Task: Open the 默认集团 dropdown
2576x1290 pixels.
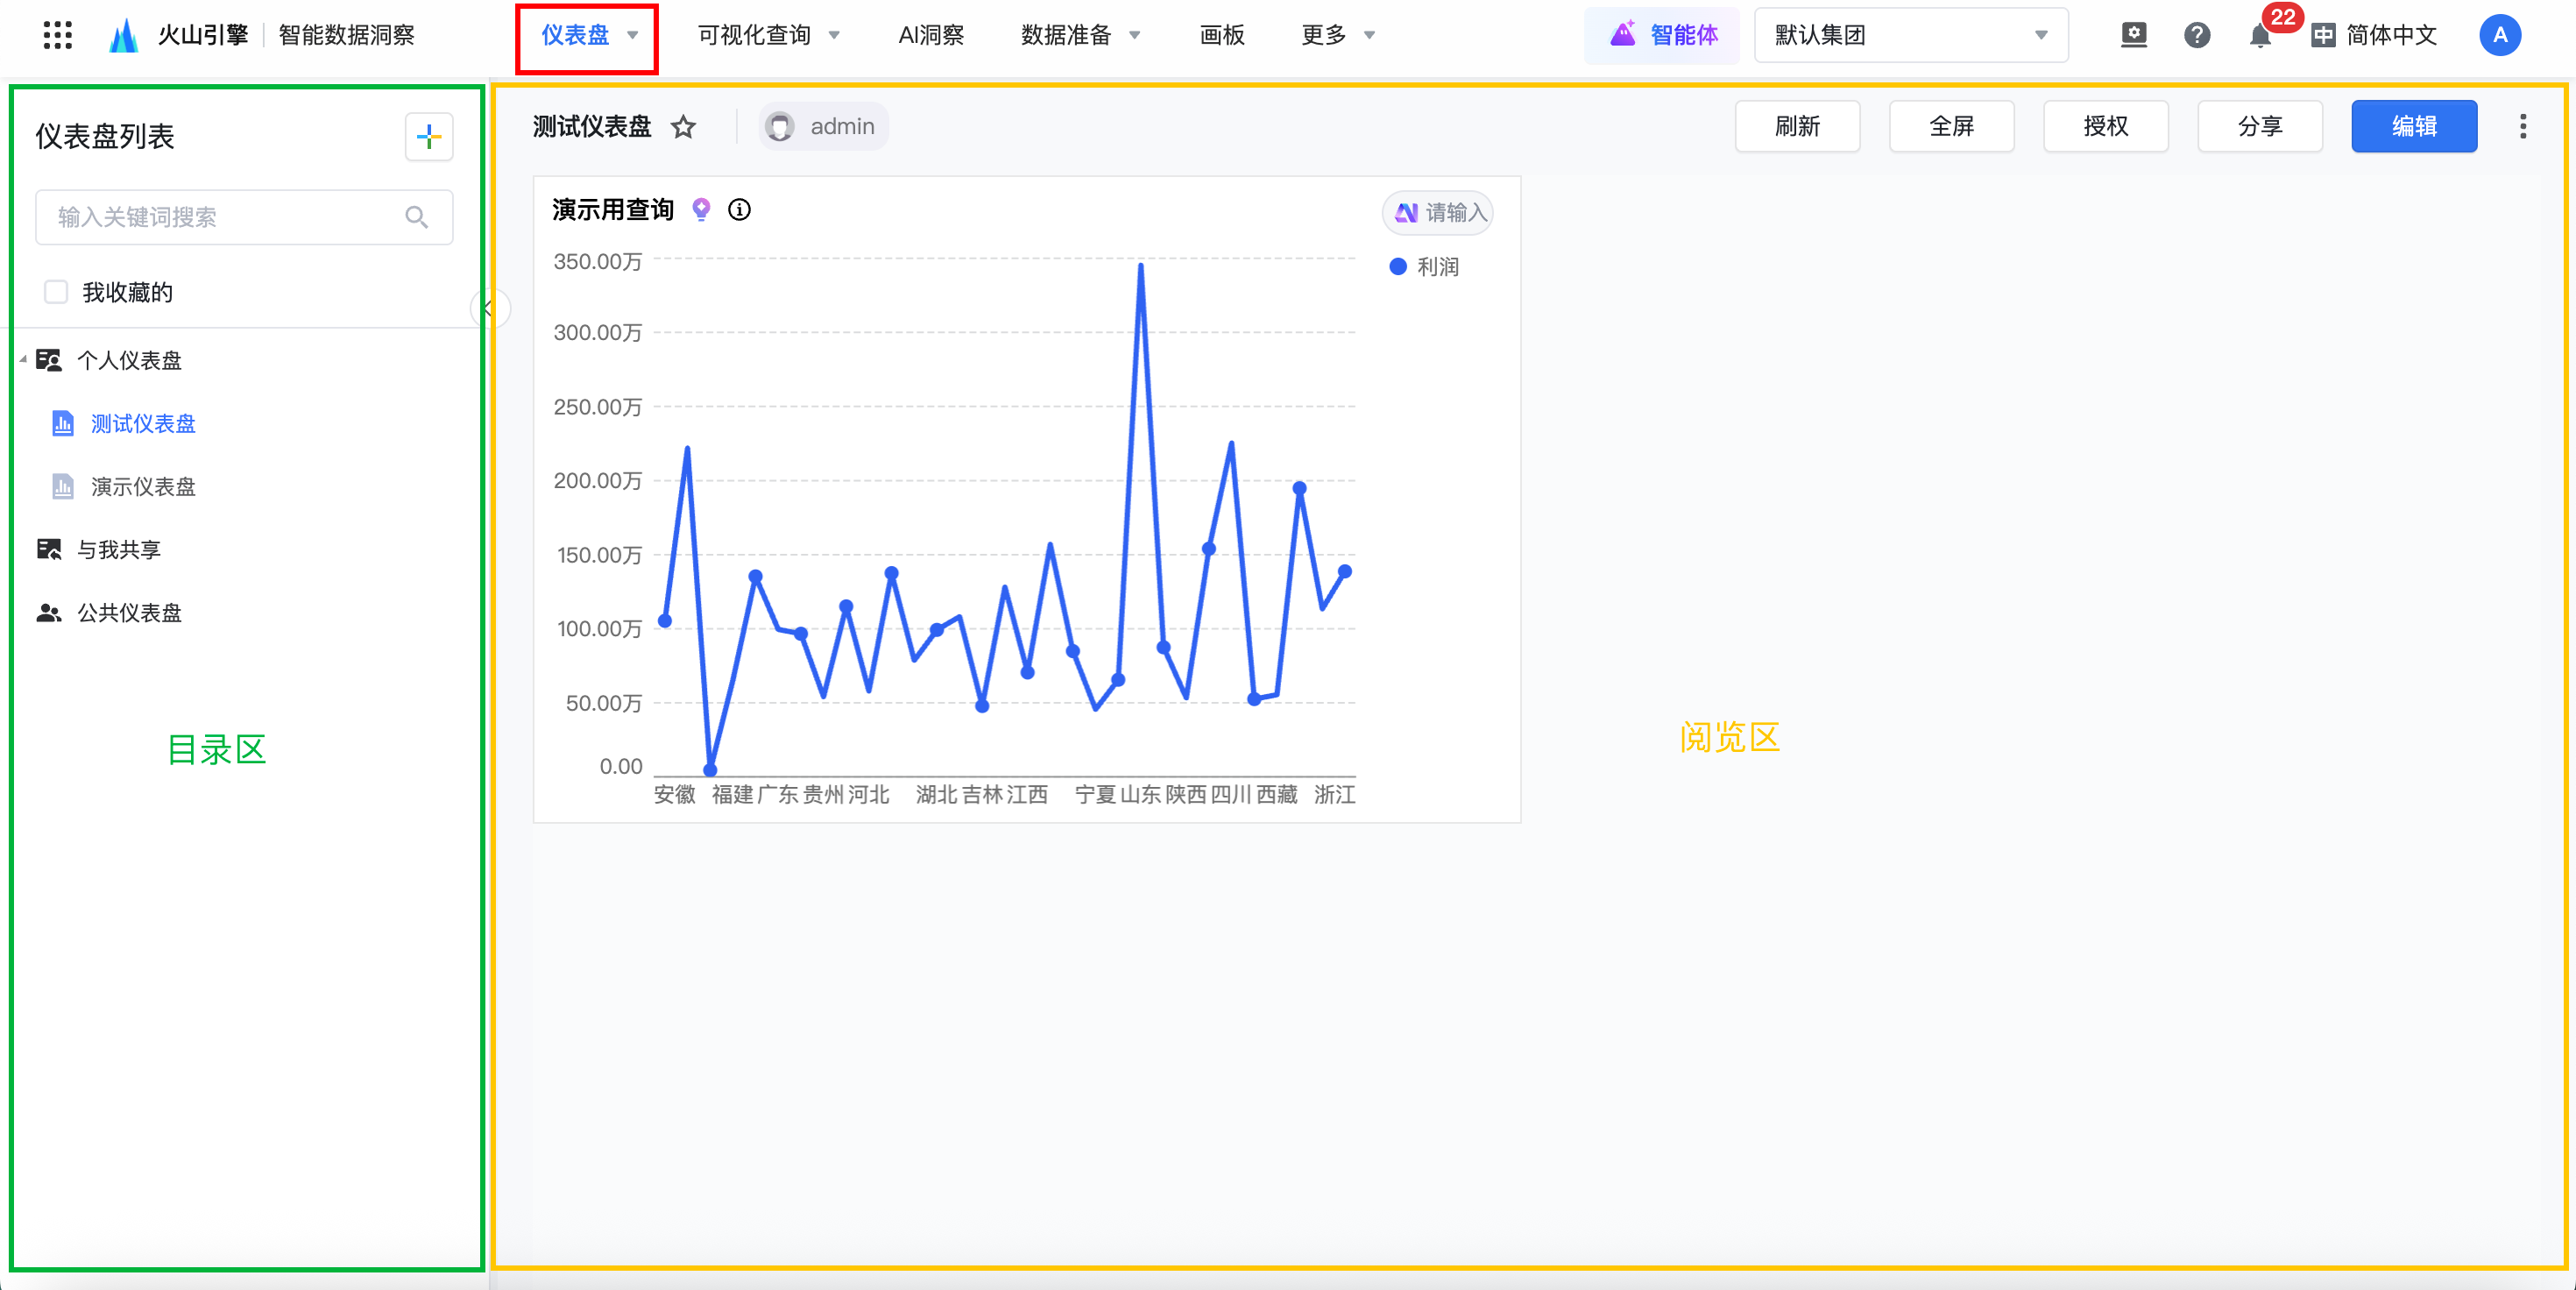Action: click(1909, 36)
